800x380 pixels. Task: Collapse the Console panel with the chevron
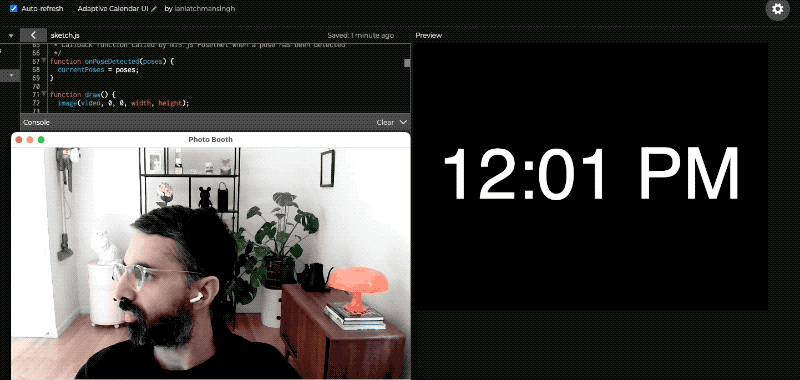click(403, 122)
